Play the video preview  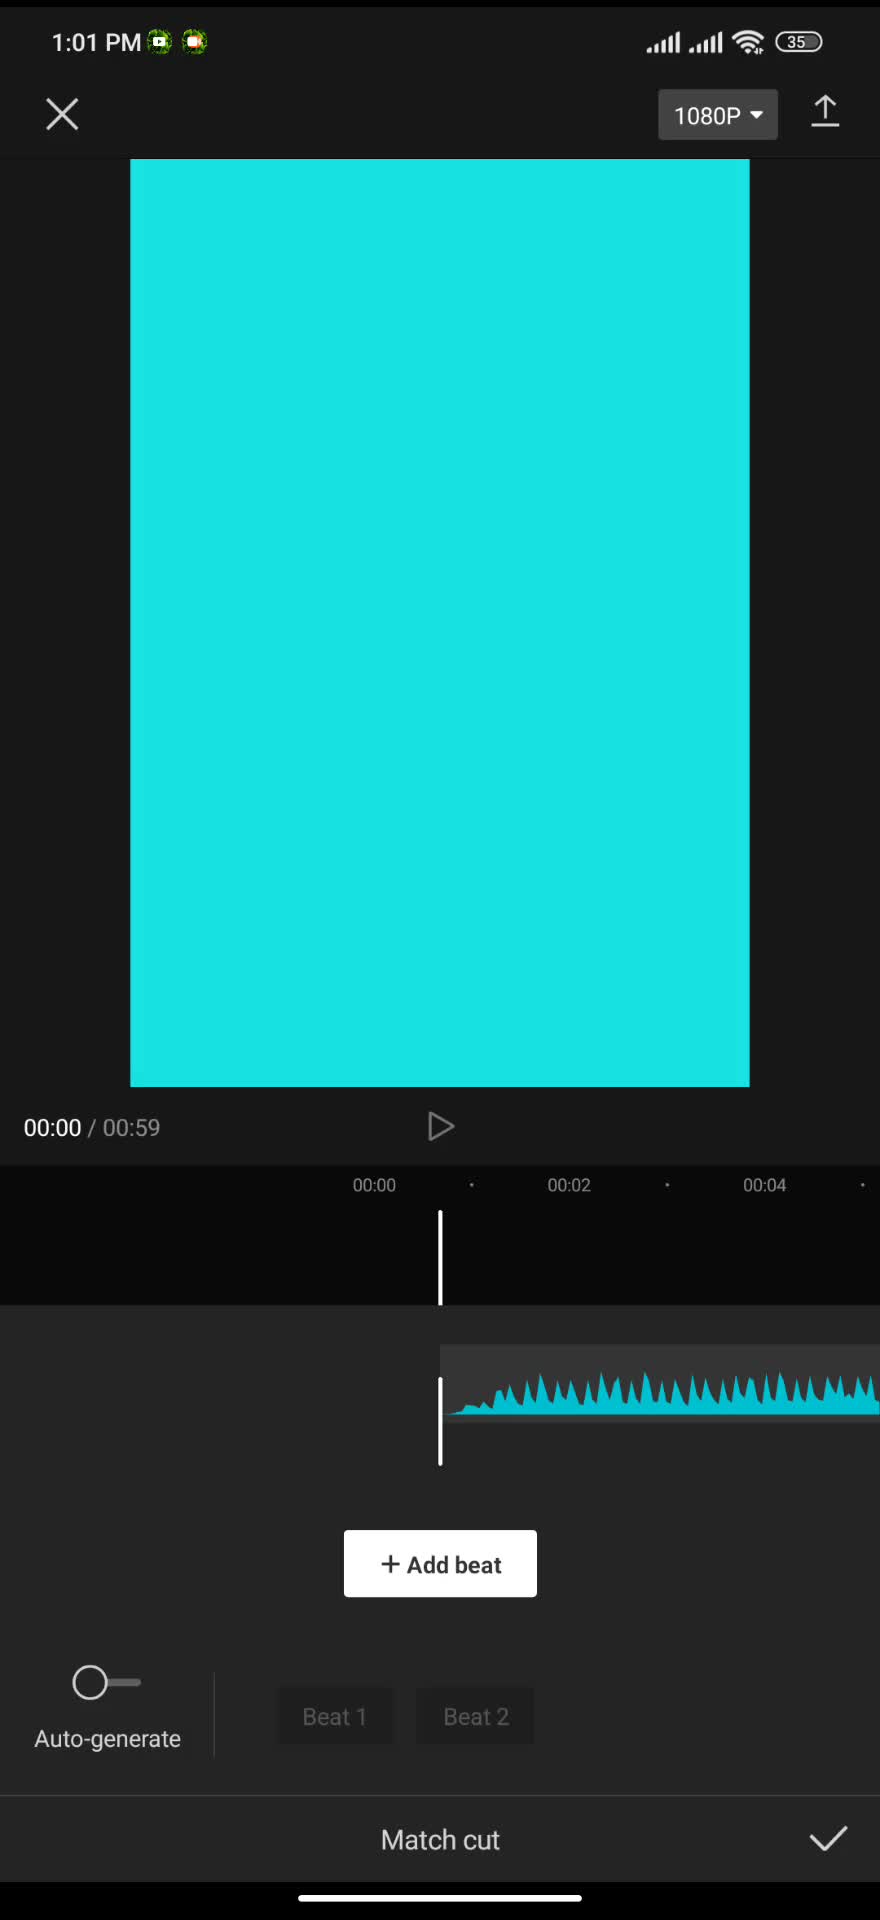(440, 1127)
